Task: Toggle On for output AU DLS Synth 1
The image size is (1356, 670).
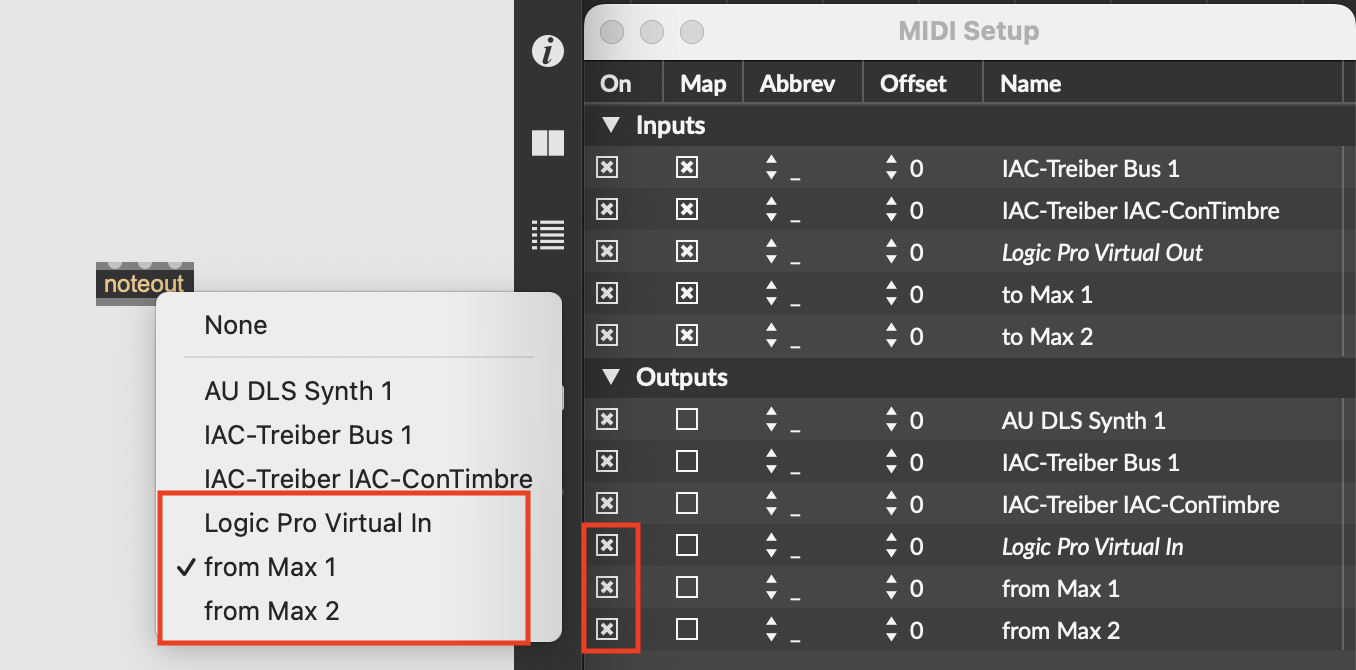Action: pos(606,420)
